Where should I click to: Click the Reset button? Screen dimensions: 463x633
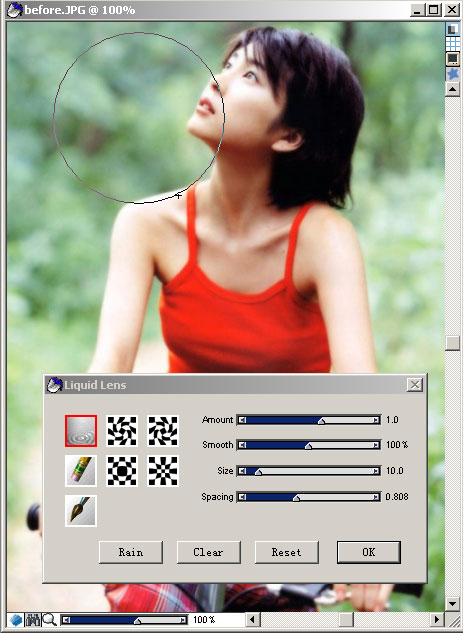pos(287,552)
